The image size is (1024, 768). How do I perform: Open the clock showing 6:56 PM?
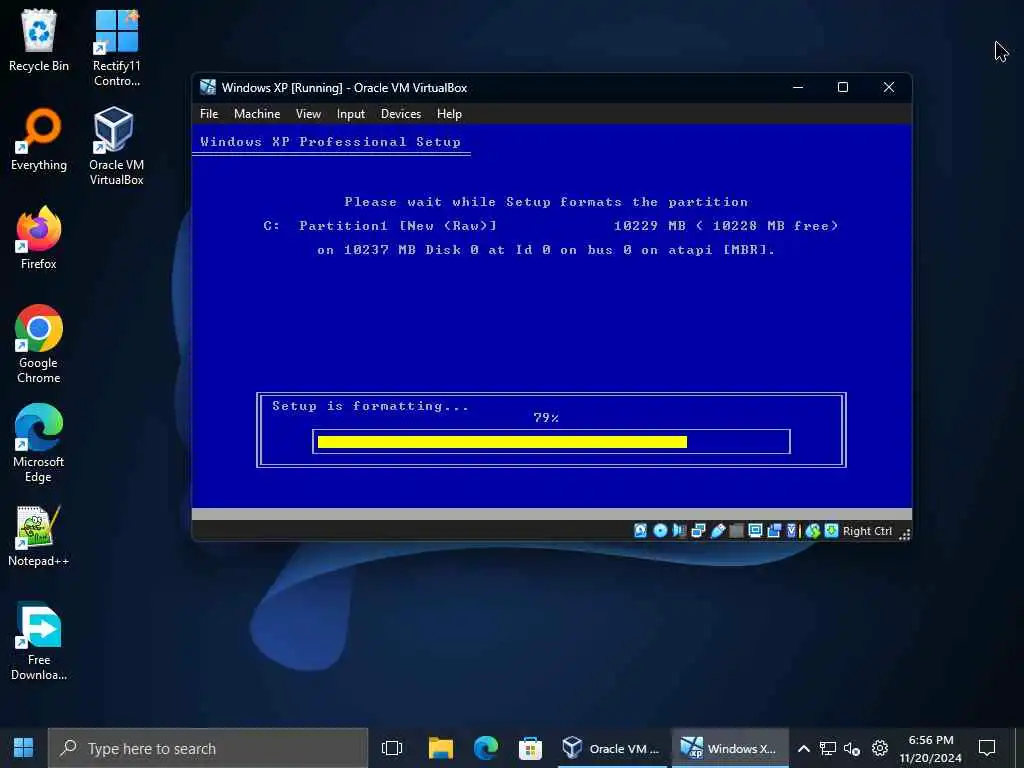click(x=931, y=748)
